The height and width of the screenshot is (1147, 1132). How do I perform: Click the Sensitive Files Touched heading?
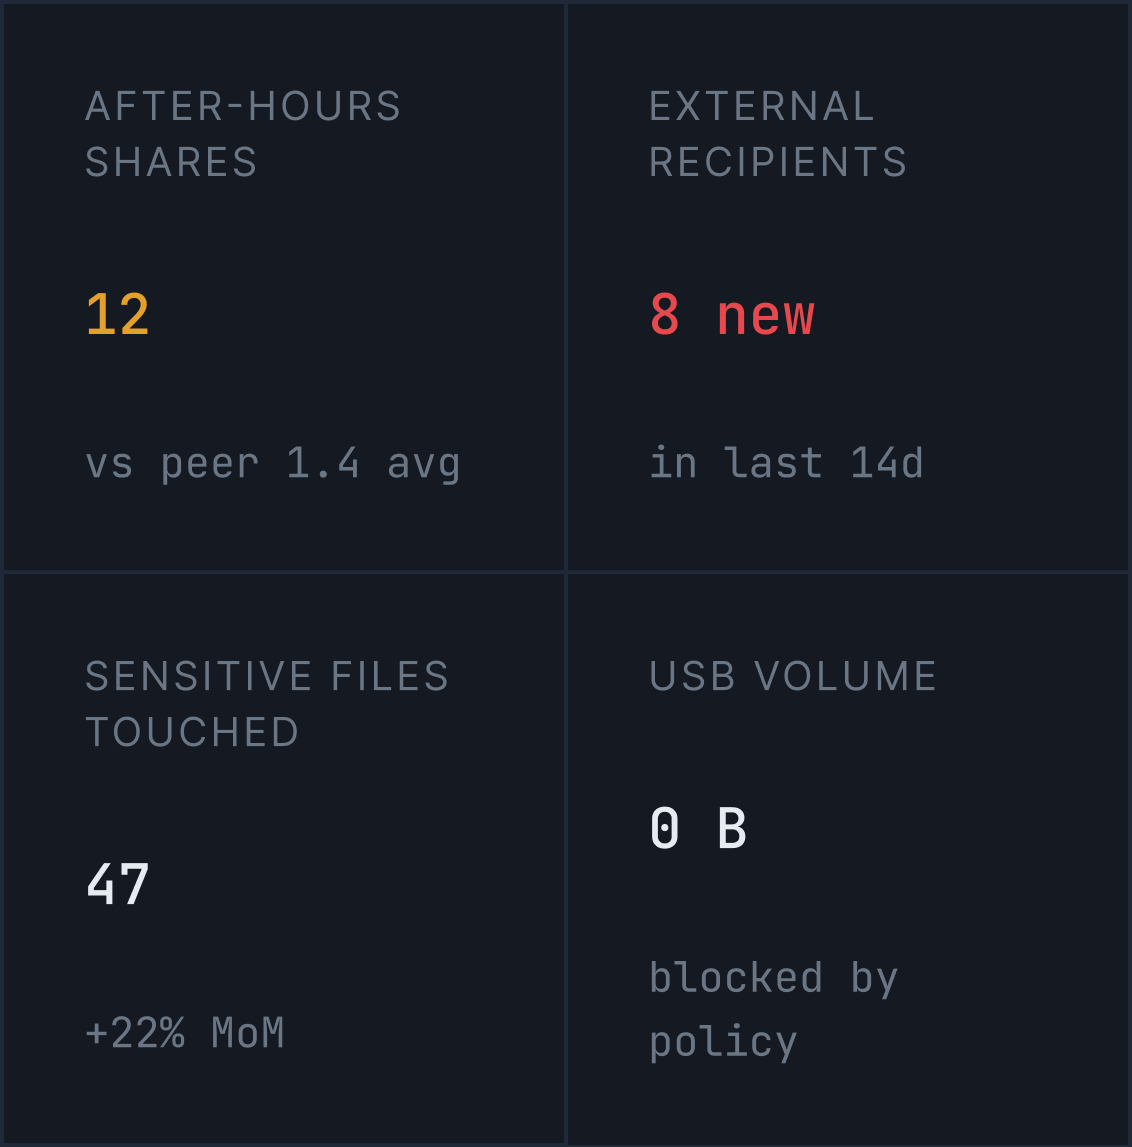(266, 704)
